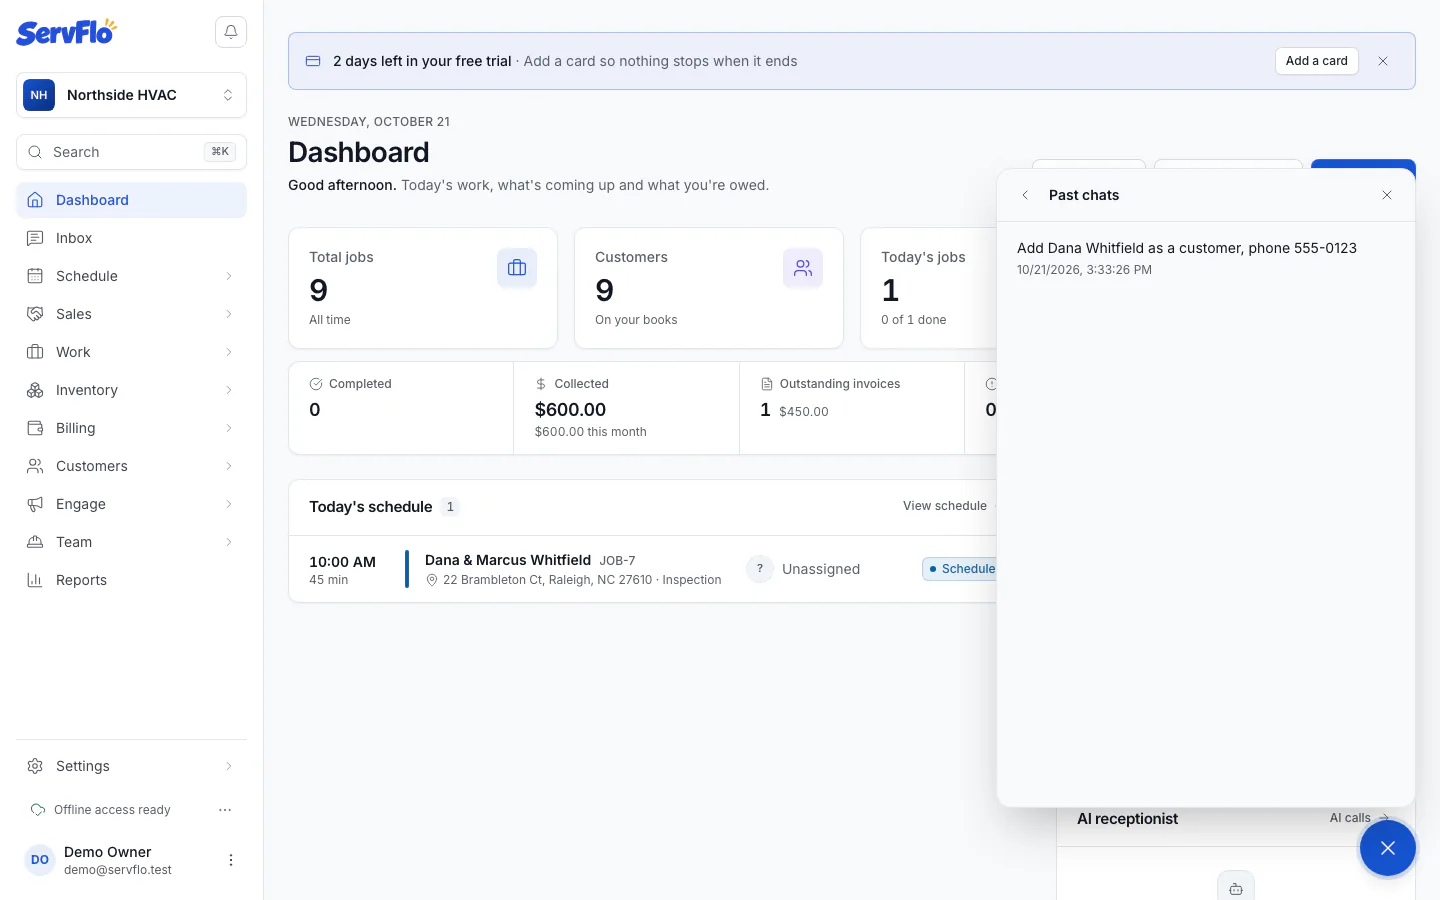Expand the Billing sidebar section
The height and width of the screenshot is (900, 1440).
click(131, 428)
